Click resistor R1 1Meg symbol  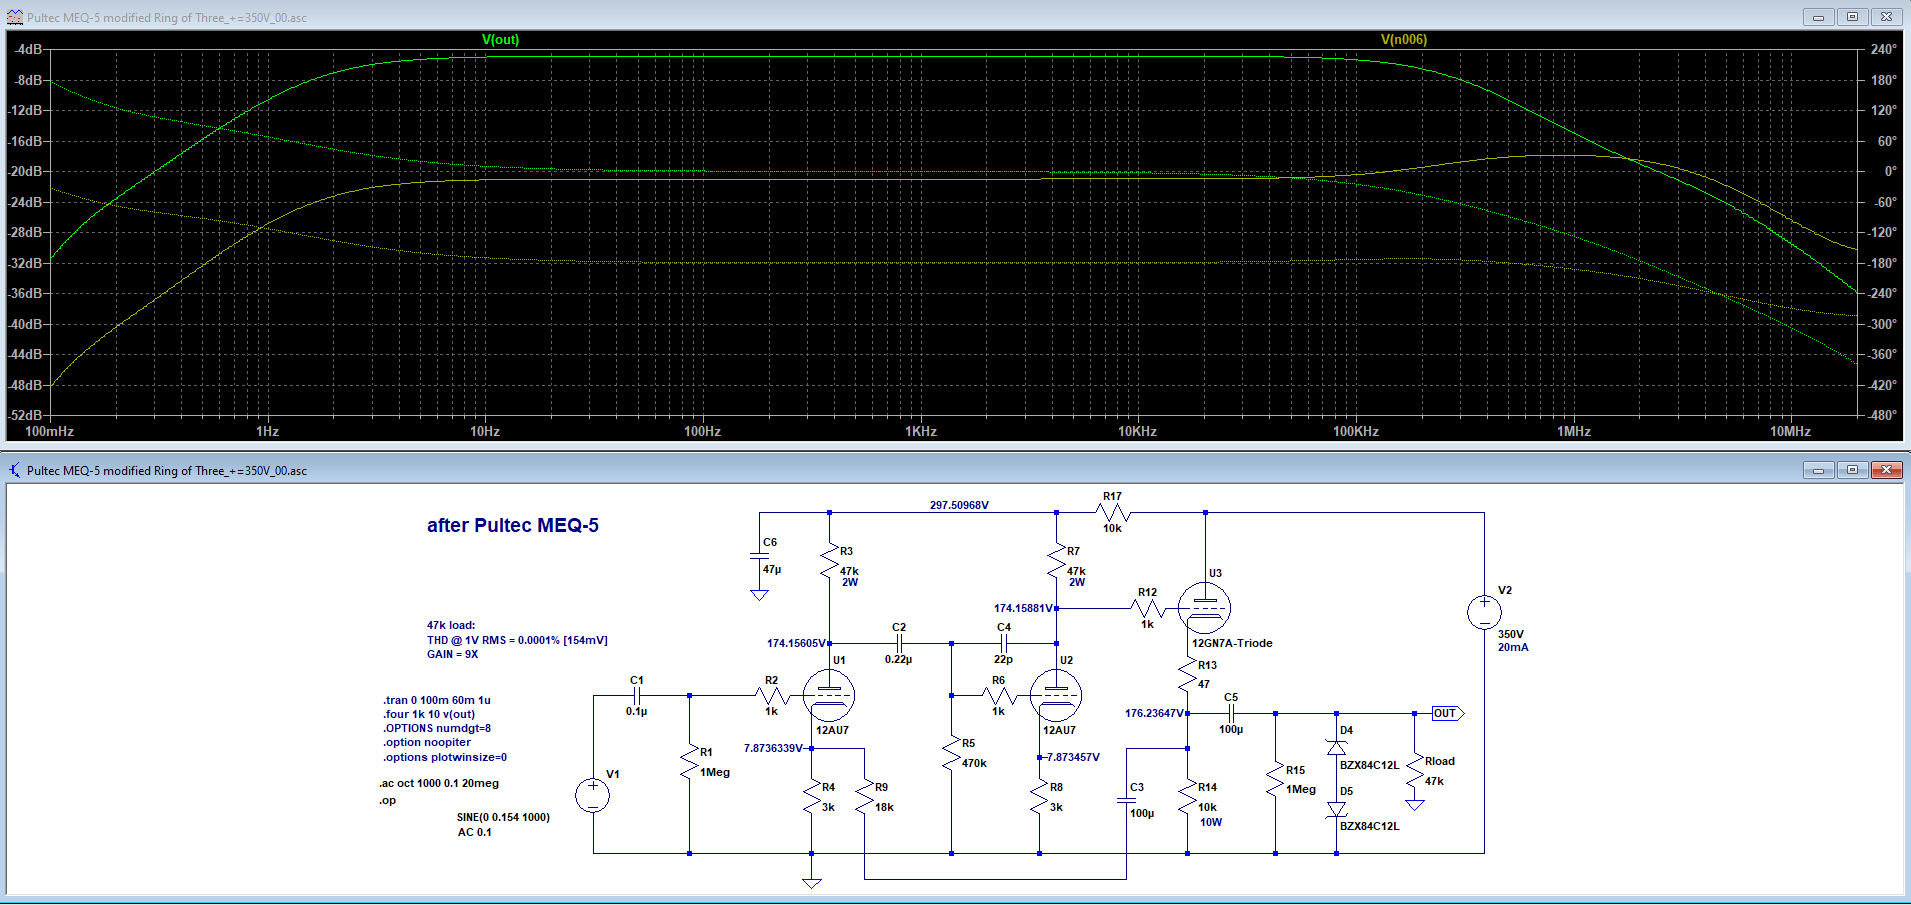point(689,762)
